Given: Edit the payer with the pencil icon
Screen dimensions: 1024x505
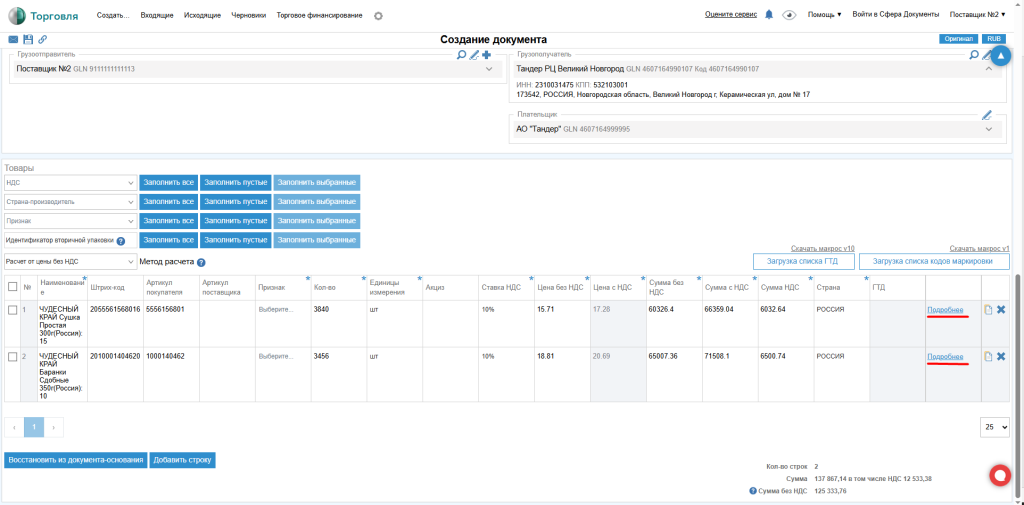Looking at the screenshot, I should [x=987, y=115].
